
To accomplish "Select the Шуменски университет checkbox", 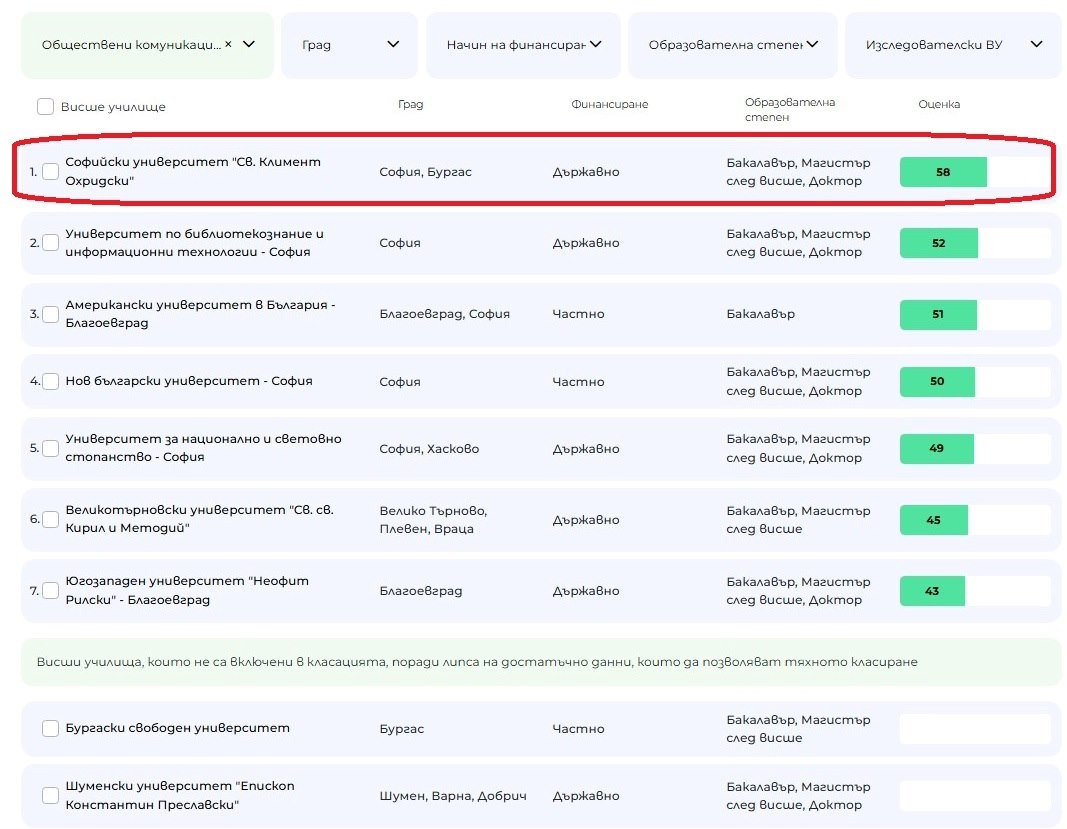I will click(50, 796).
